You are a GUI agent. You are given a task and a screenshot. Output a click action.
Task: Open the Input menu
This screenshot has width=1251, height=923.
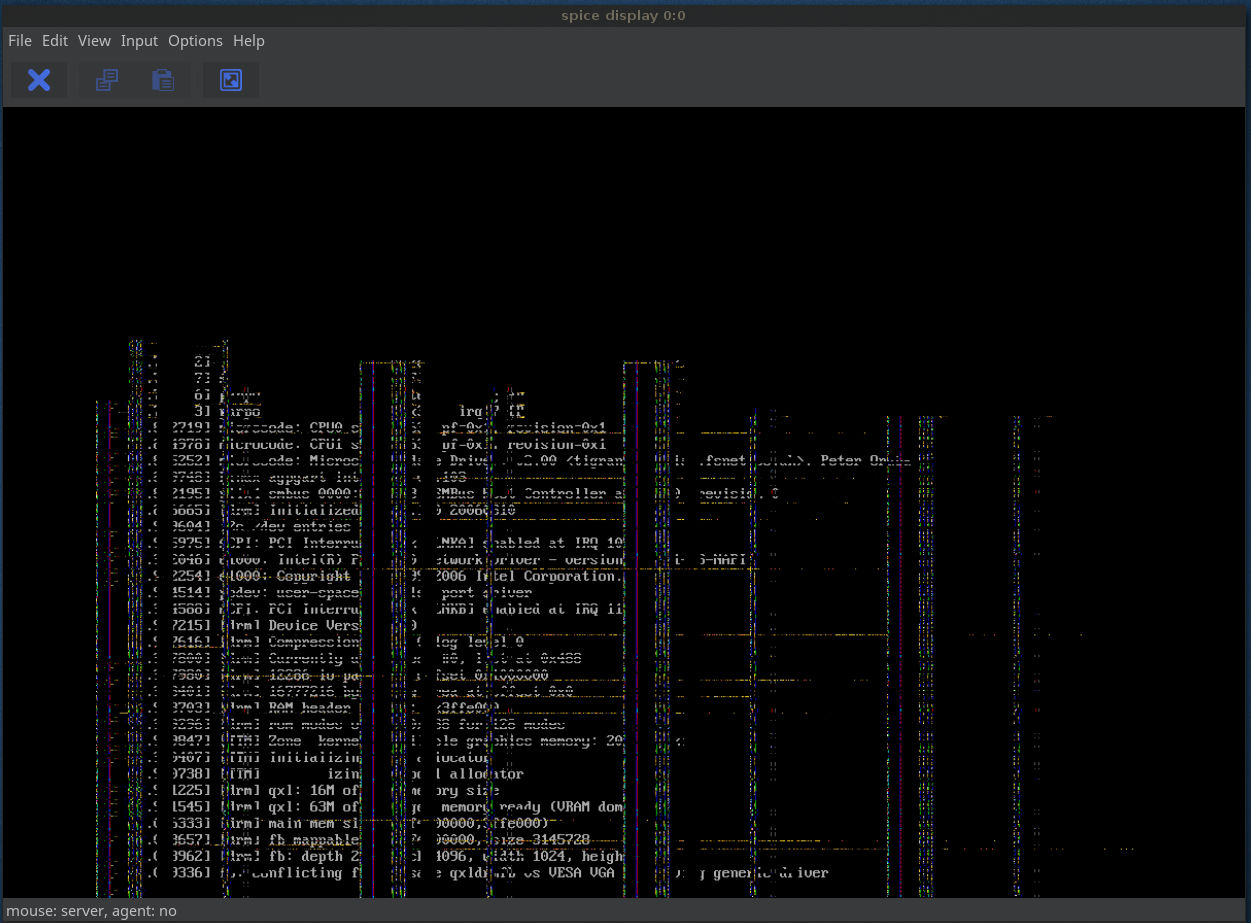point(139,41)
